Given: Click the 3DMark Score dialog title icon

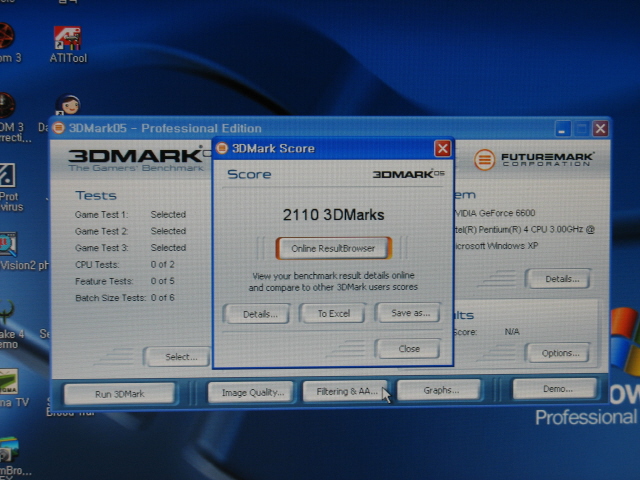Looking at the screenshot, I should click(222, 148).
